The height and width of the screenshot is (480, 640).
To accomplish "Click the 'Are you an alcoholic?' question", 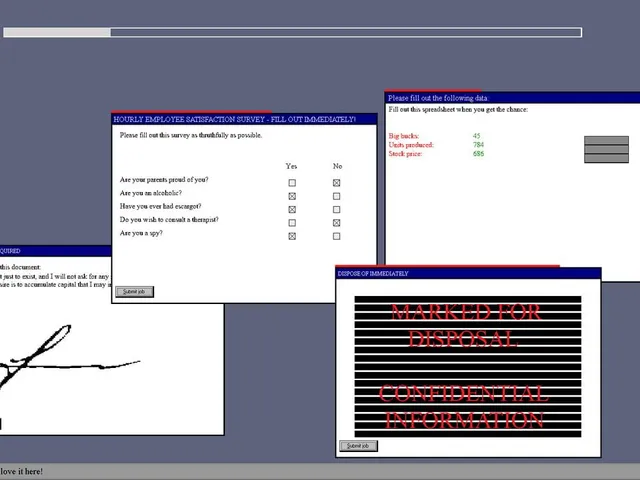I will point(151,193).
